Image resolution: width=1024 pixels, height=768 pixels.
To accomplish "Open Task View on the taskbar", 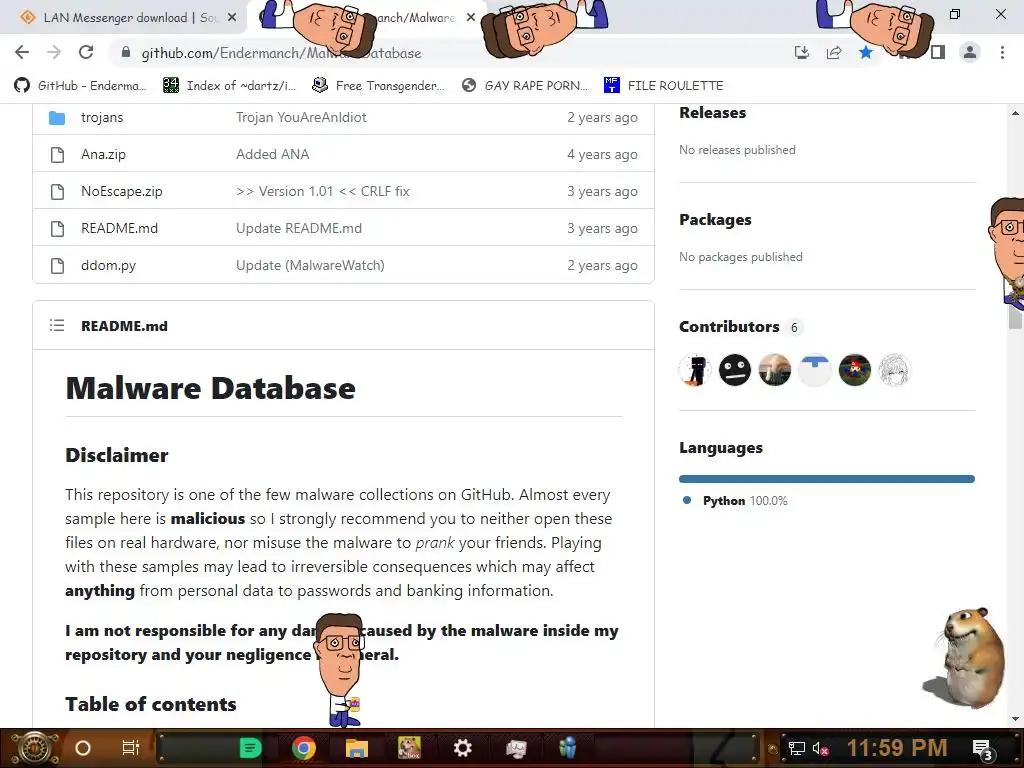I will pos(131,748).
